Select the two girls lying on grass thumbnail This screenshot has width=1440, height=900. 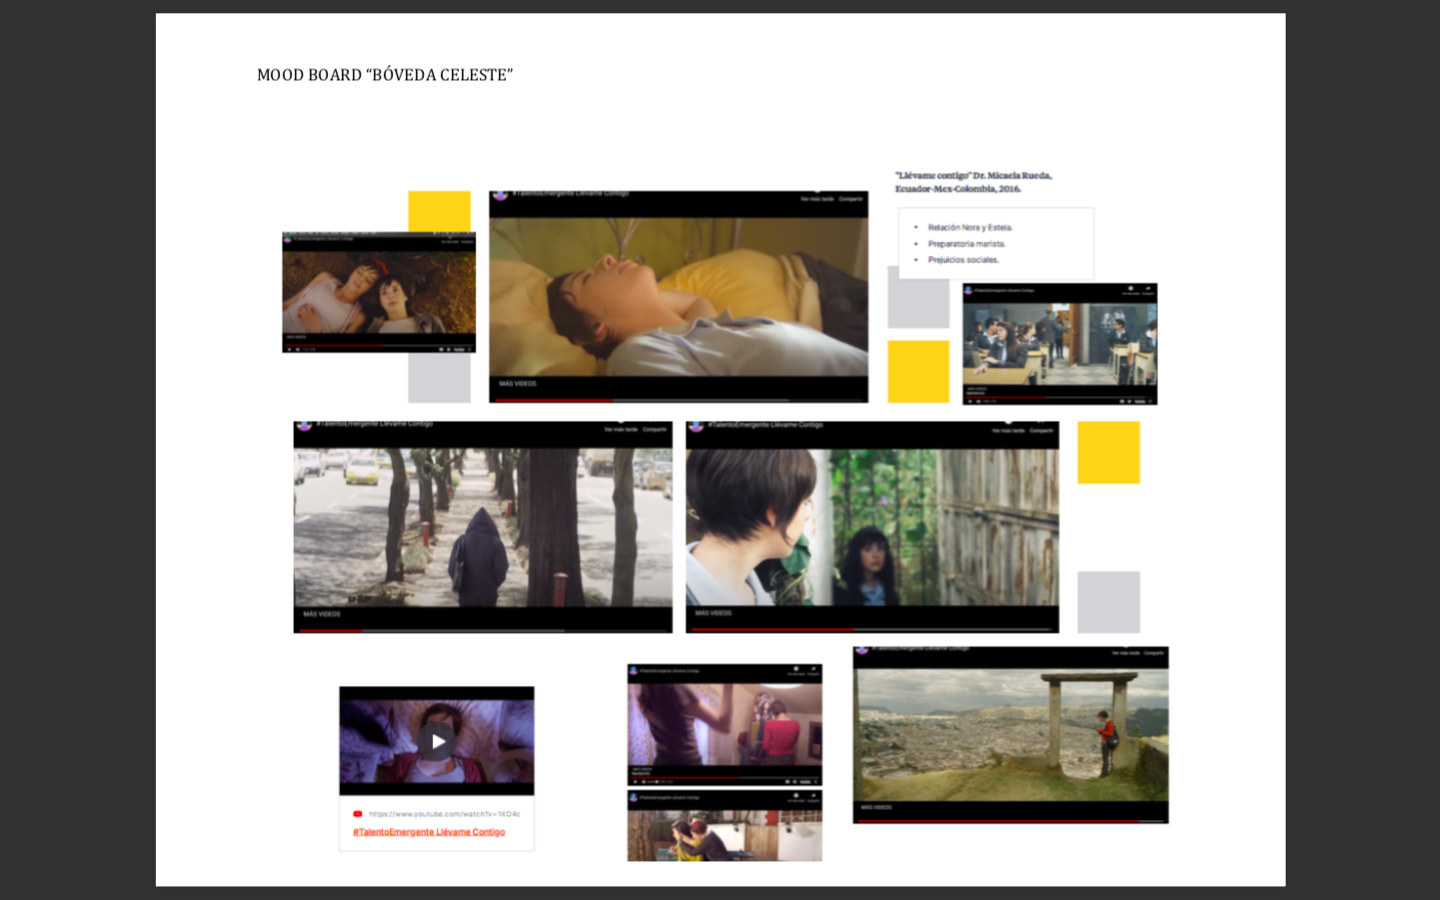point(379,291)
